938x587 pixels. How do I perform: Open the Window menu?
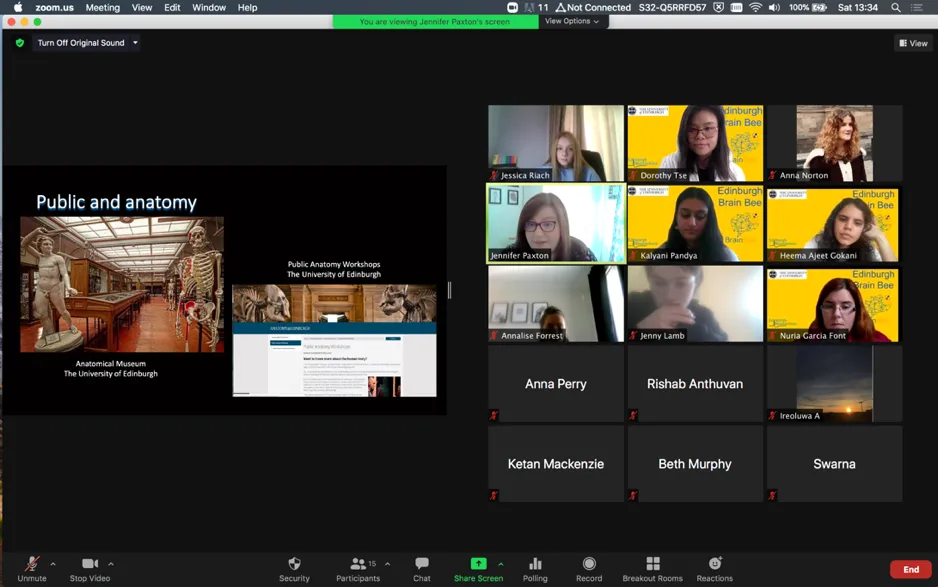pos(208,7)
